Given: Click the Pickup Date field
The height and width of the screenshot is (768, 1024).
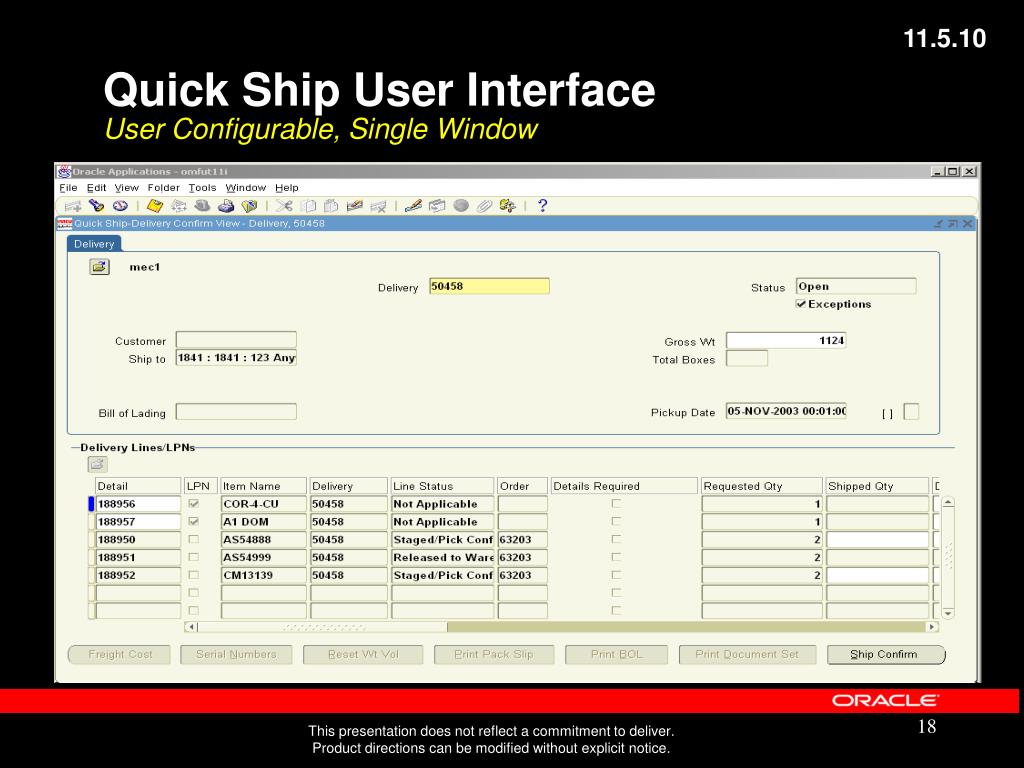Looking at the screenshot, I should [x=786, y=411].
